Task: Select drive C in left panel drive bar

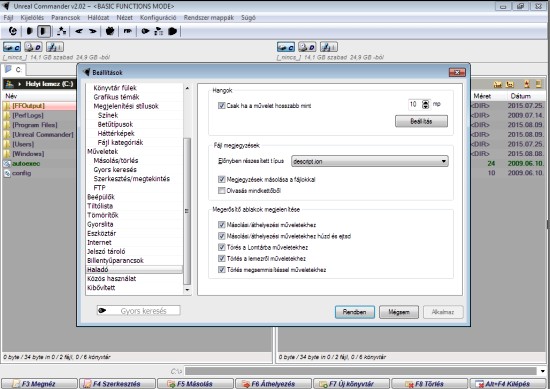Action: coord(12,47)
